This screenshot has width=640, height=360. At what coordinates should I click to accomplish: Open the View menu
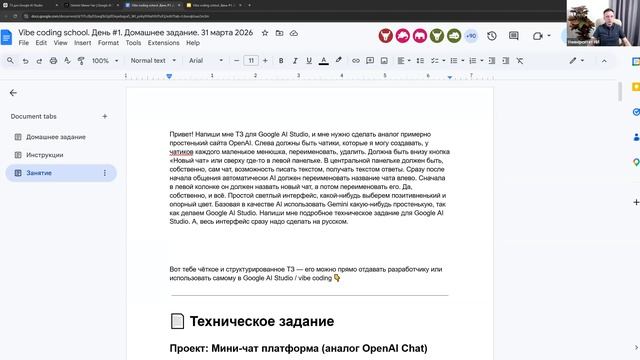pos(60,43)
